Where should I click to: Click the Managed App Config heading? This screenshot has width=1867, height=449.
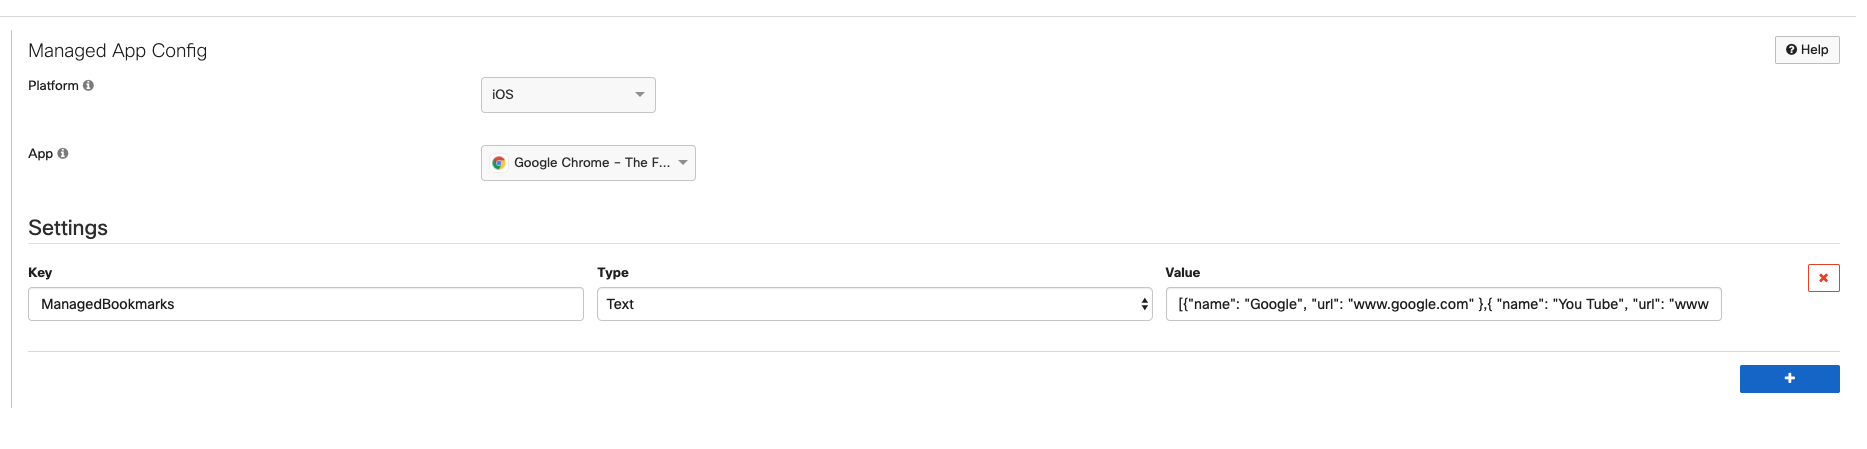[118, 51]
